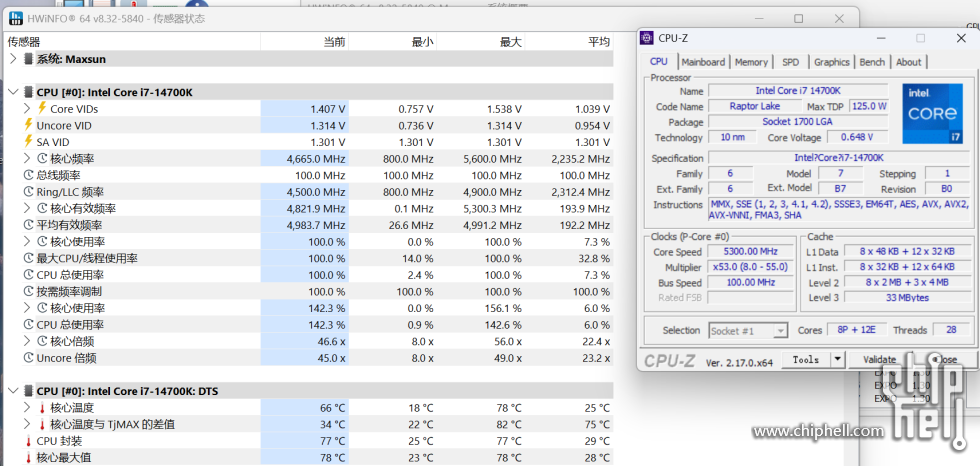The width and height of the screenshot is (980, 466).
Task: Click the CPU-Z app icon in title bar
Action: [x=648, y=38]
